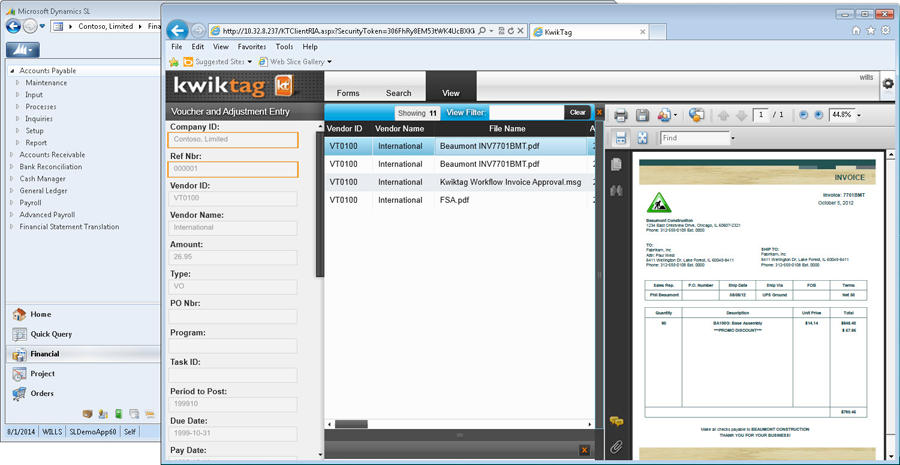
Task: Open Orders module in Dynamics SL
Action: (x=42, y=394)
